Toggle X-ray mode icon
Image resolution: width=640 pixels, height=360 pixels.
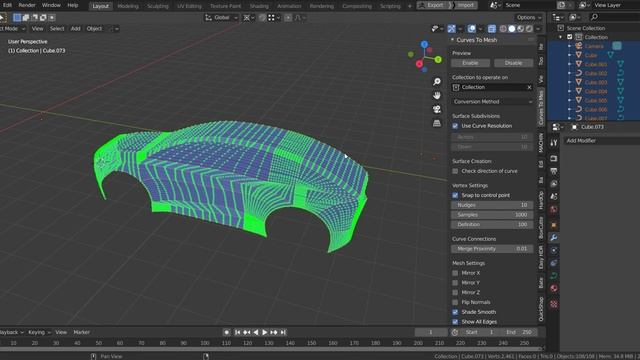[x=492, y=29]
